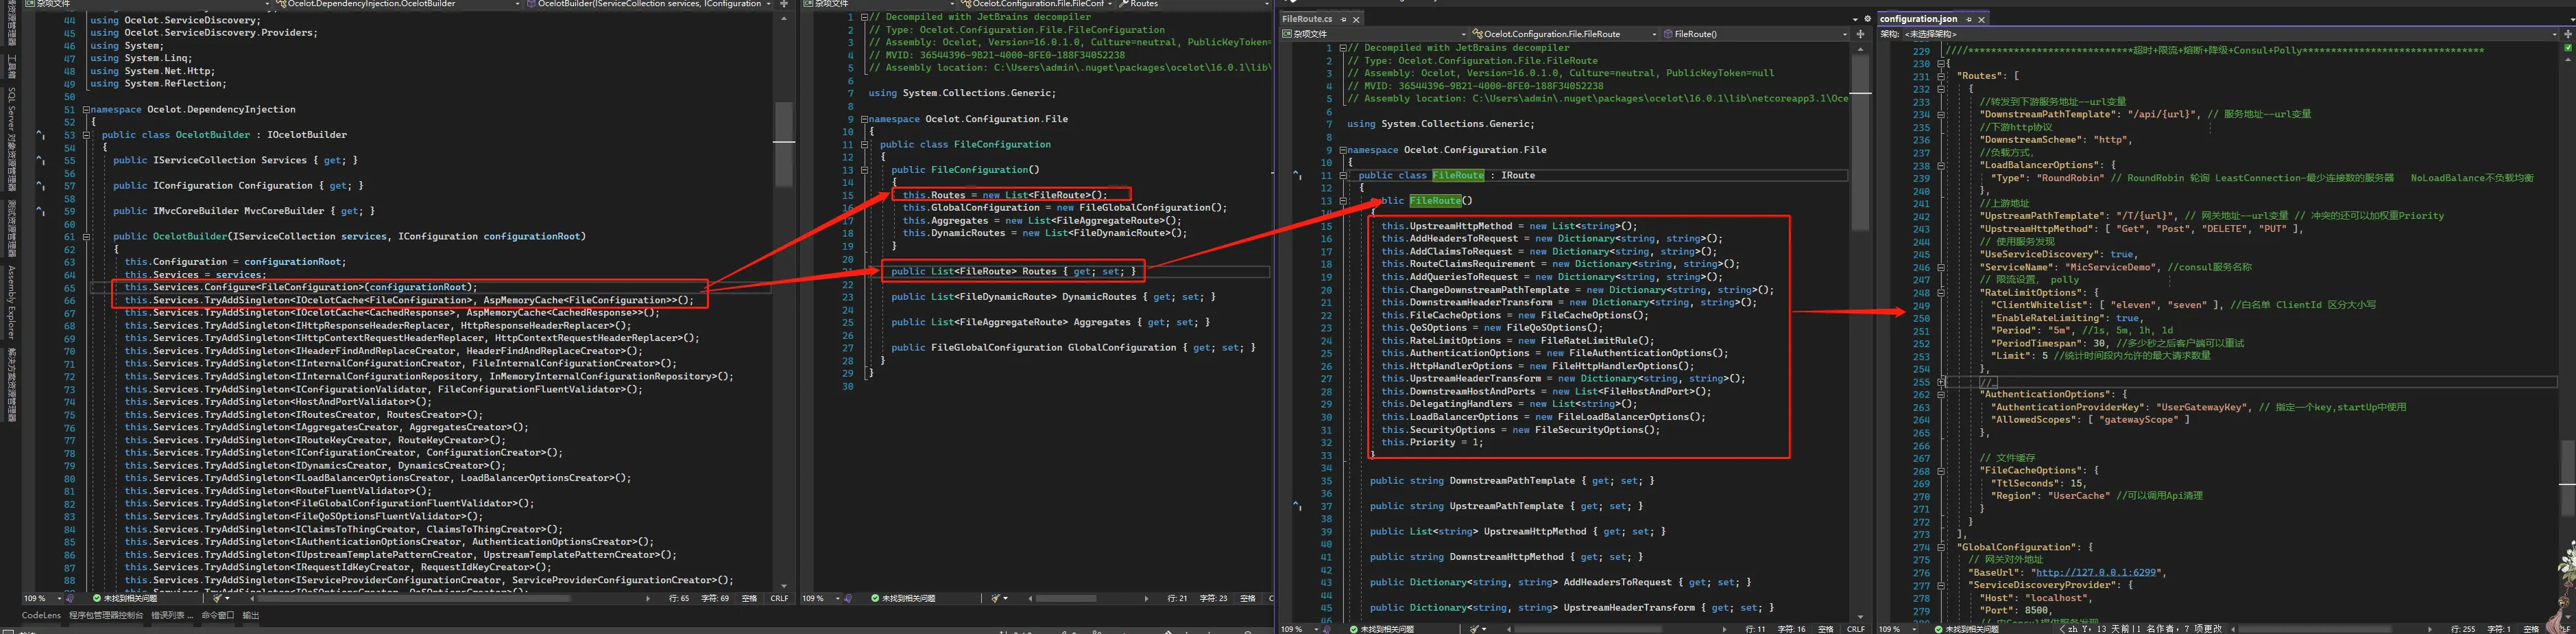Image resolution: width=2576 pixels, height=634 pixels.
Task: Split the OcelotBuilder editor with the split icon
Action: (x=784, y=4)
